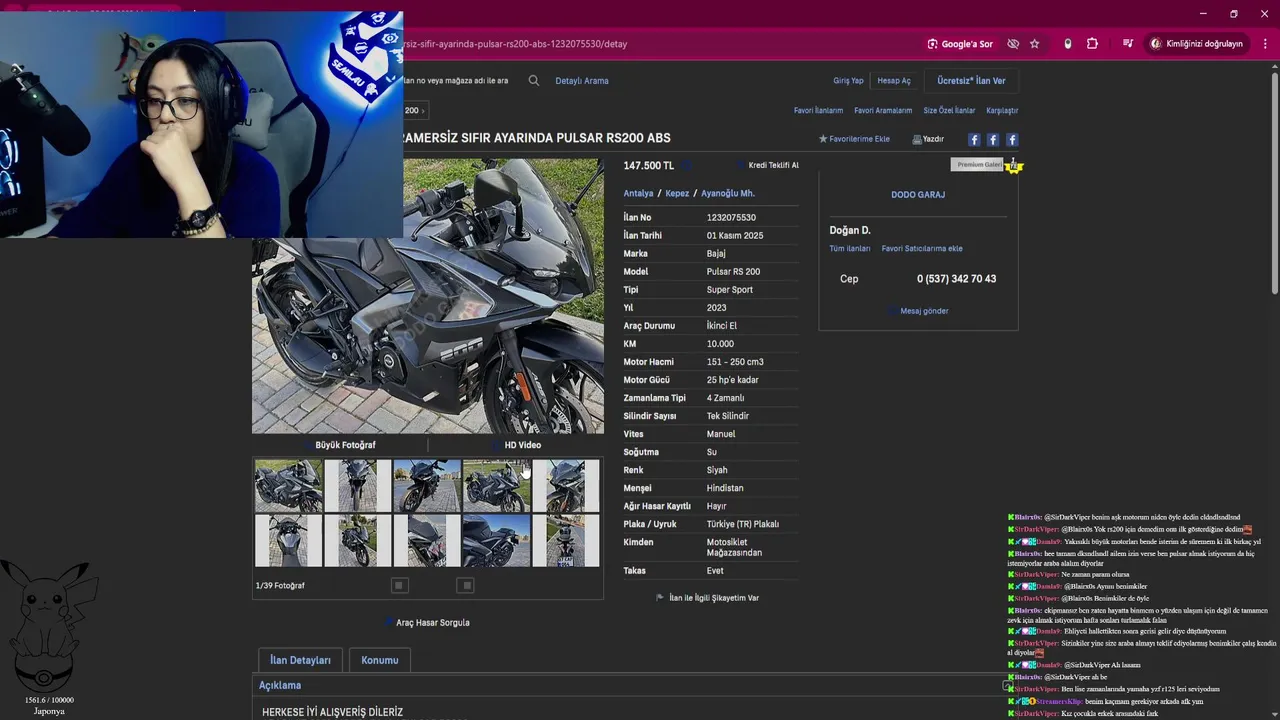Screen dimensions: 1280x720
Task: Open Karşılaştır menu link
Action: coord(1002,111)
